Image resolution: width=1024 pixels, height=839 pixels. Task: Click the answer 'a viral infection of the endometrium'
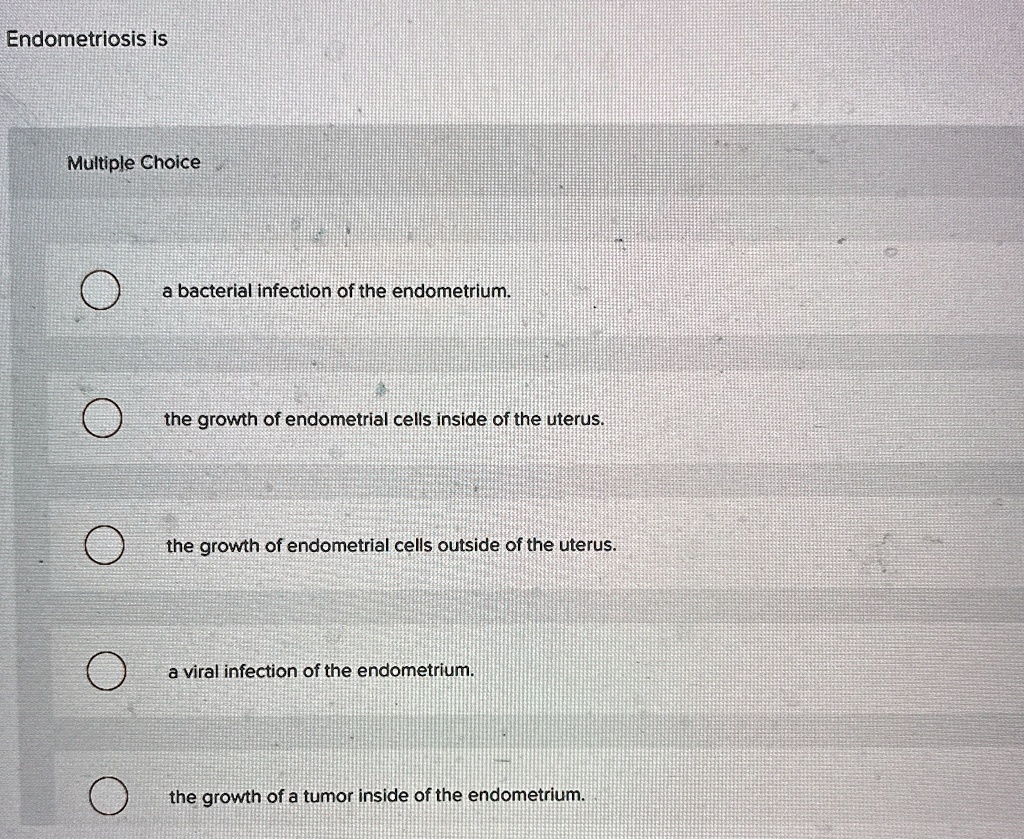pos(318,671)
